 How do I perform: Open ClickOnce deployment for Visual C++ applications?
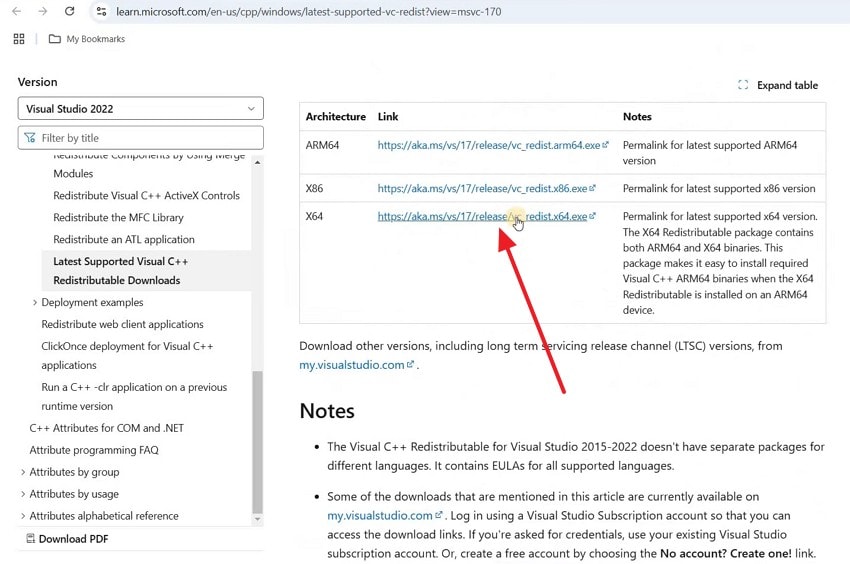tap(127, 355)
